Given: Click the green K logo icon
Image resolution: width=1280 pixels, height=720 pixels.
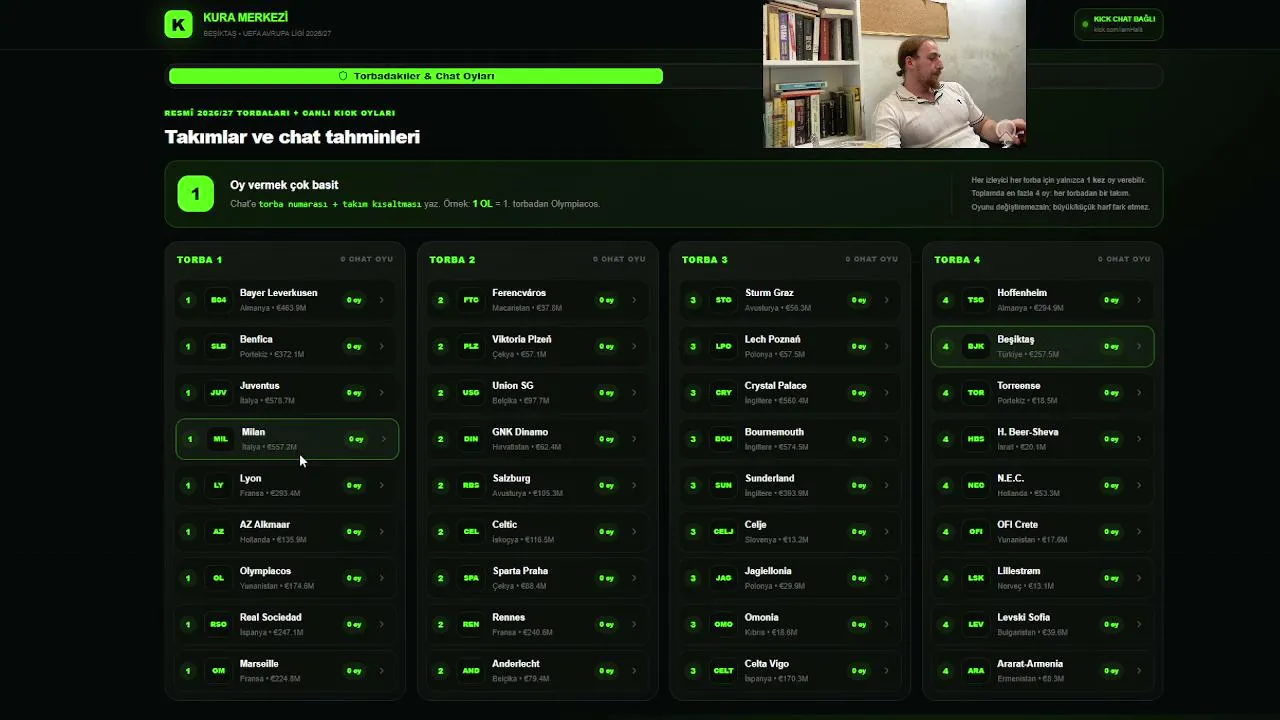Looking at the screenshot, I should pyautogui.click(x=178, y=24).
